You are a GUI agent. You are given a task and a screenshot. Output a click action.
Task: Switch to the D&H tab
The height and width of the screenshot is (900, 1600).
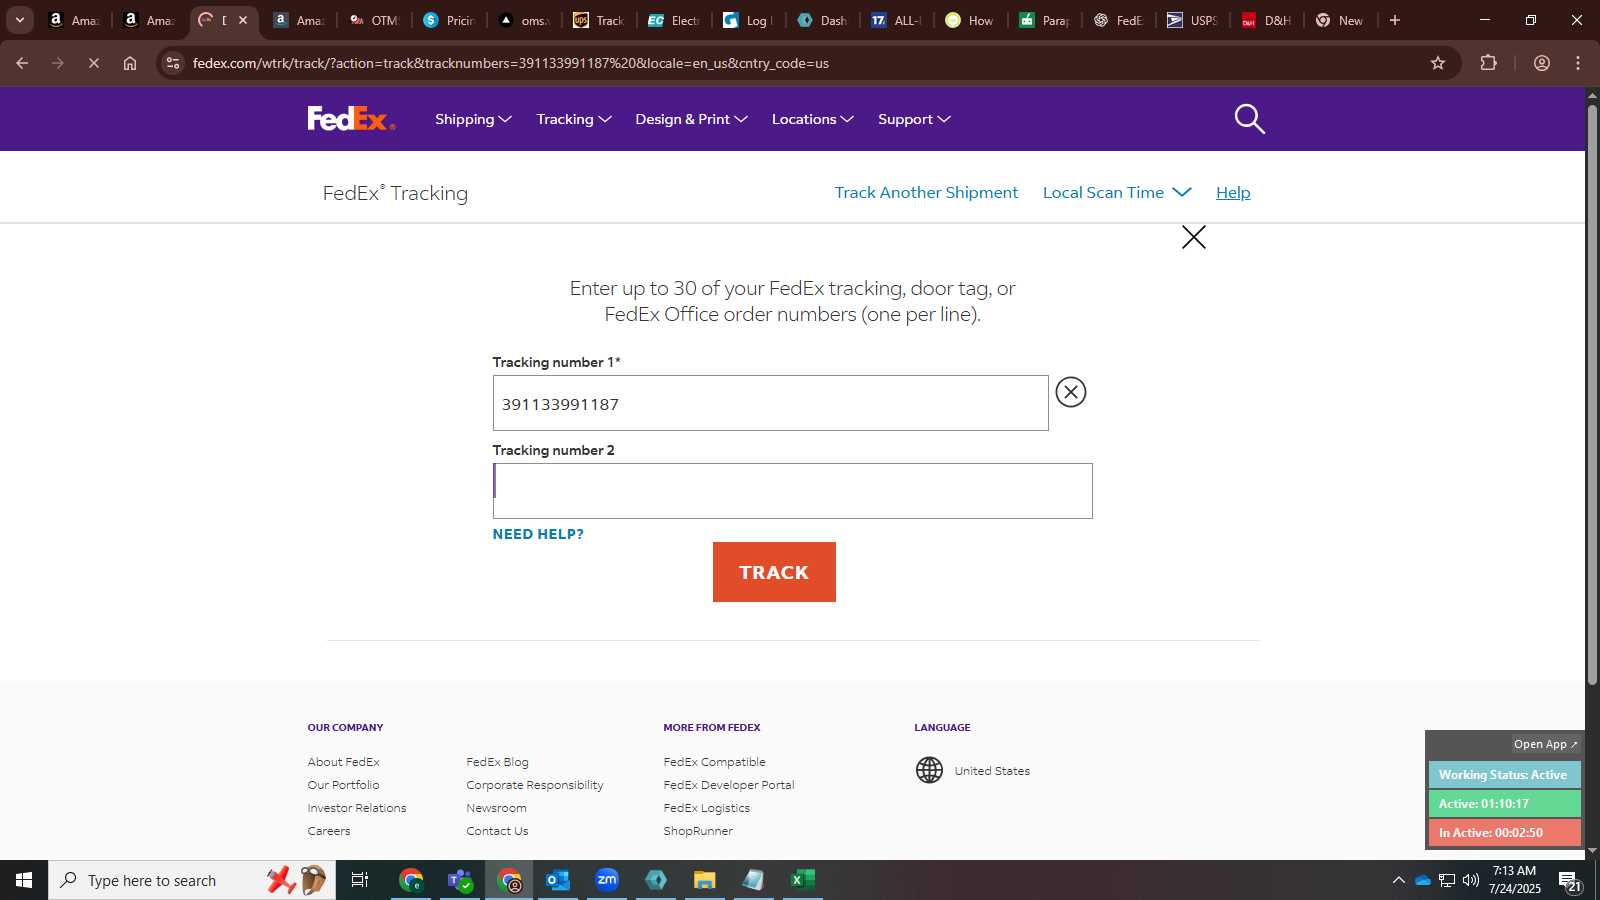(x=1267, y=20)
